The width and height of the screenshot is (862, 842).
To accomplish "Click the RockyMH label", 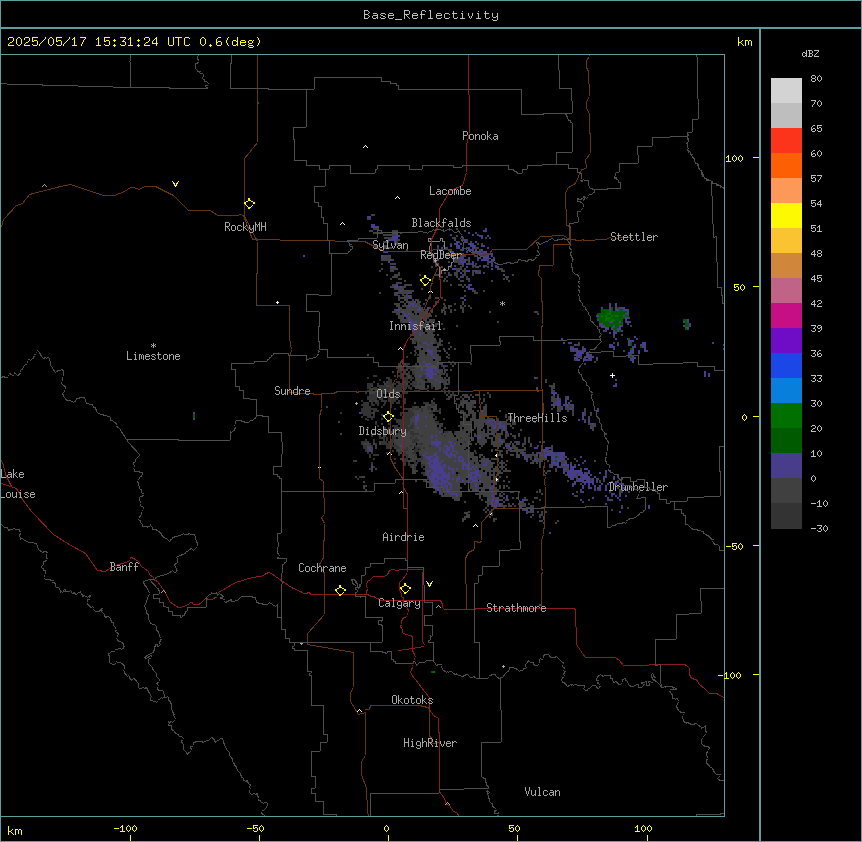I will point(245,227).
